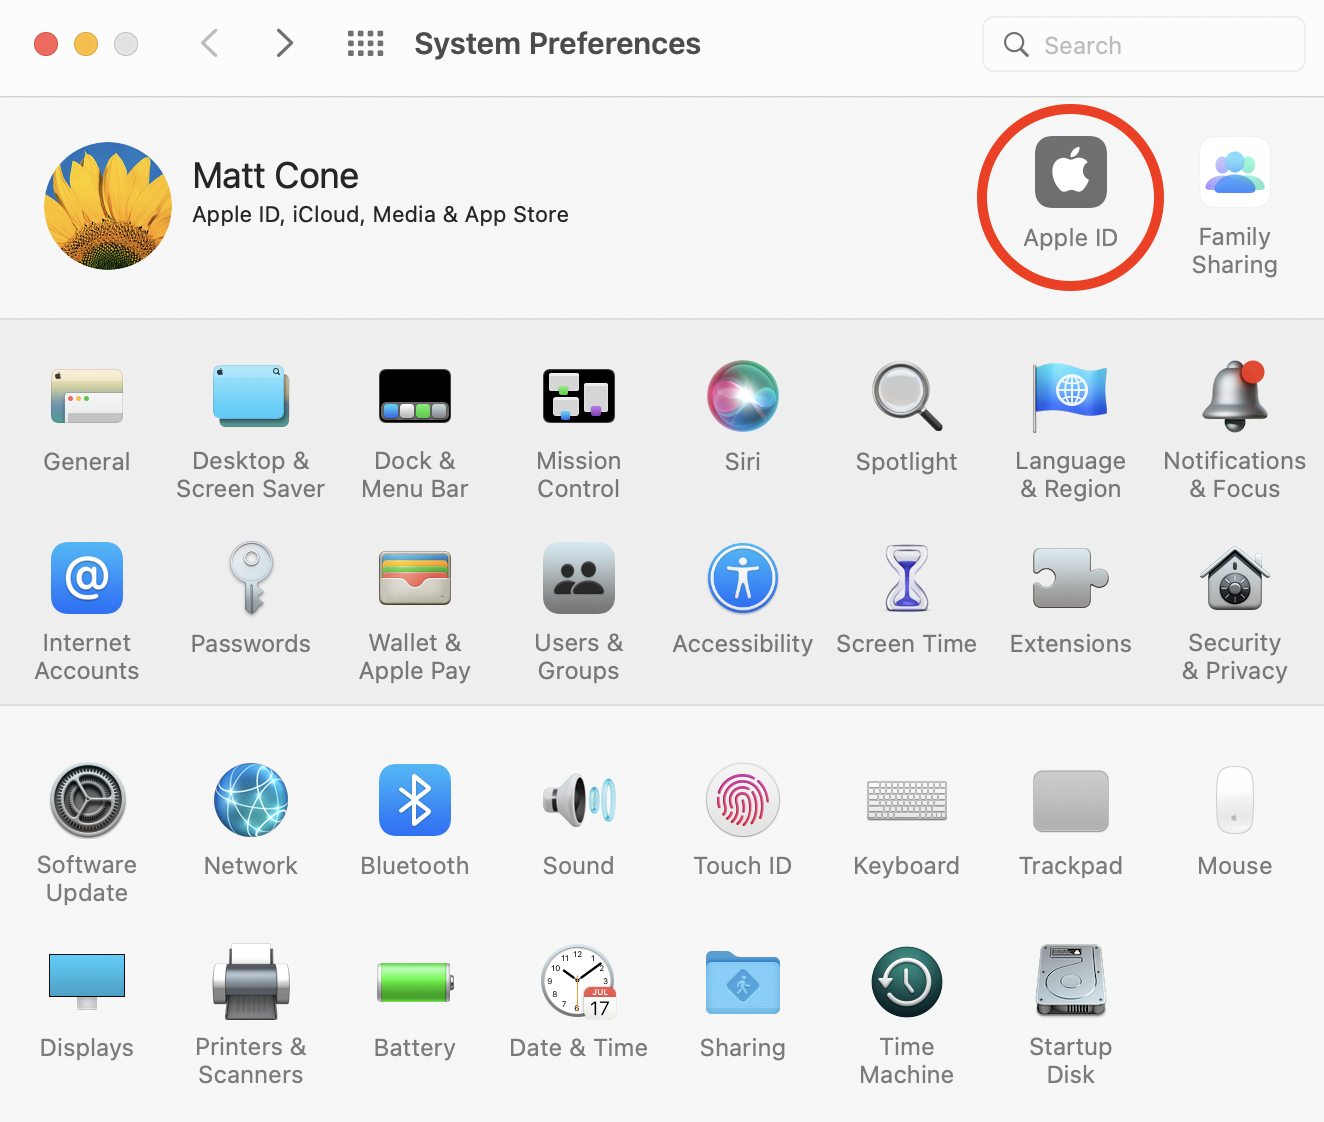Open Mission Control preferences
Screen dimensions: 1324x1122
[x=578, y=396]
